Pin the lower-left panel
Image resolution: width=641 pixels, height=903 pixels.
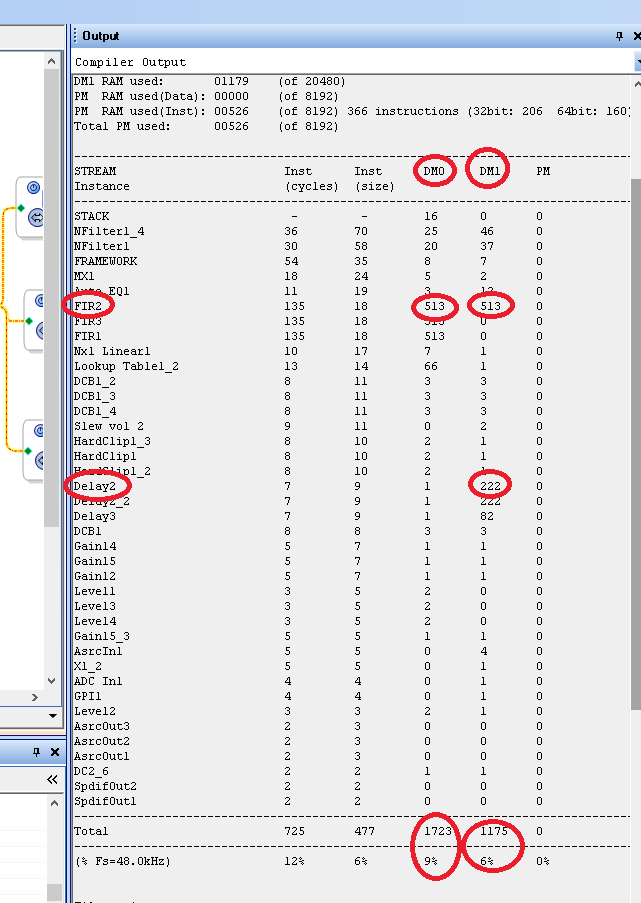[x=37, y=752]
